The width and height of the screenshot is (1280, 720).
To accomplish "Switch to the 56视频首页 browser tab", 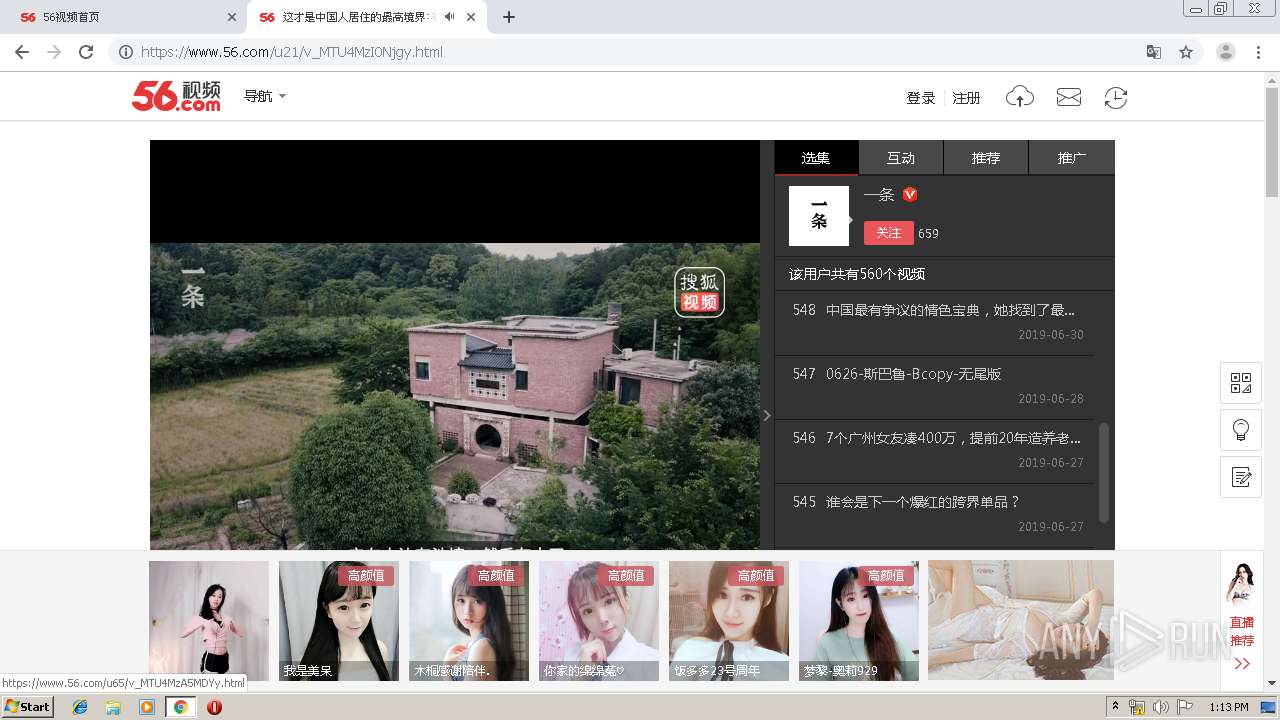I will click(x=125, y=17).
